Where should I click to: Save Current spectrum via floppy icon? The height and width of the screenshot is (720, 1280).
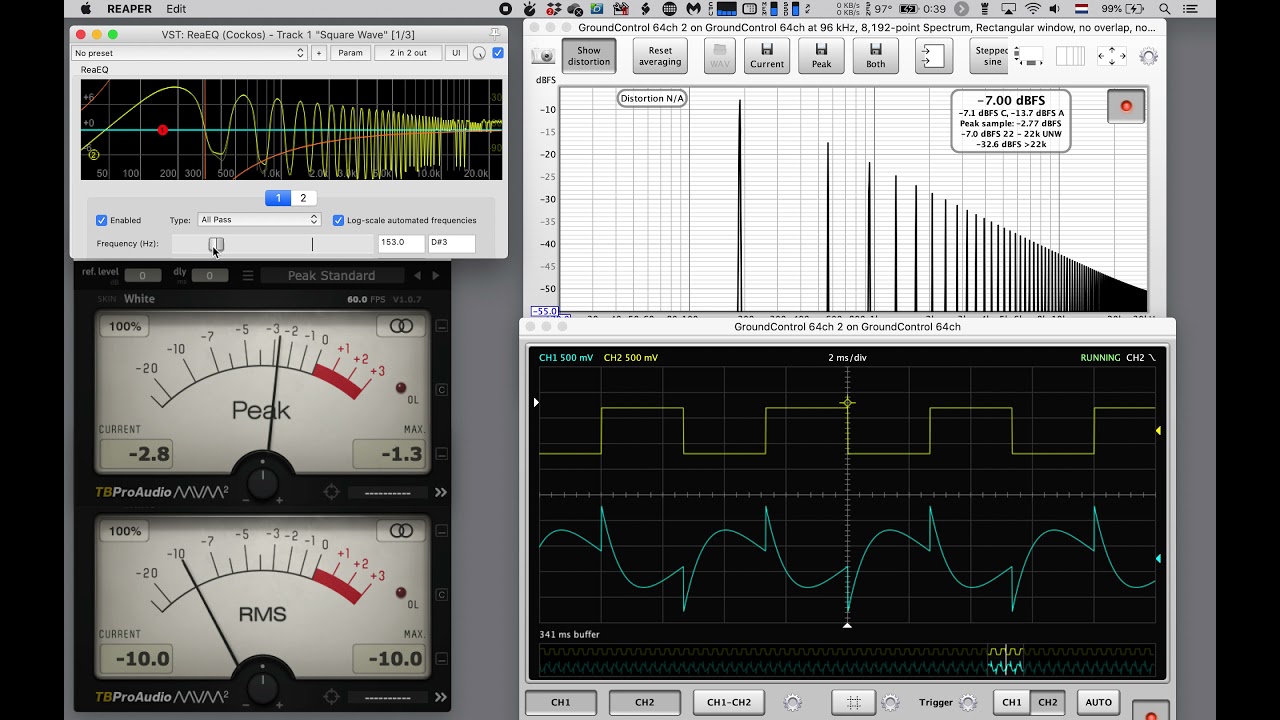click(x=767, y=55)
